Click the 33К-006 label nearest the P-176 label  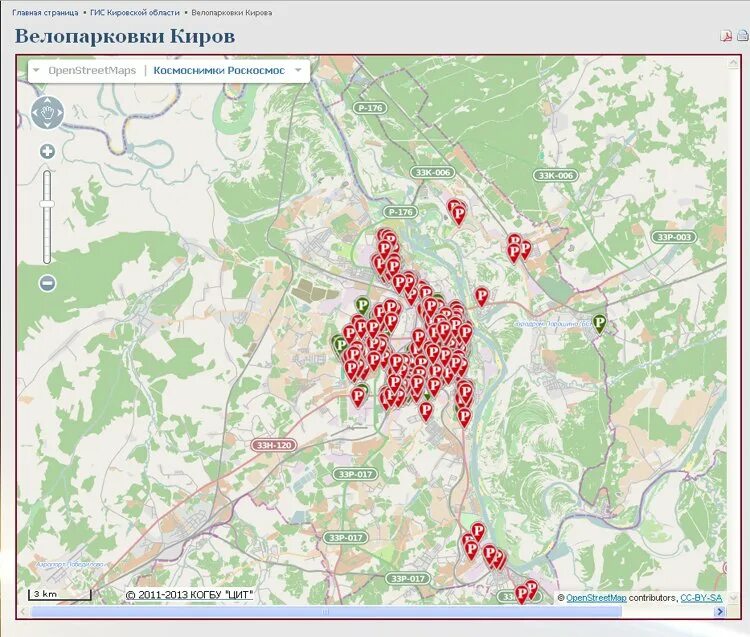(x=432, y=172)
